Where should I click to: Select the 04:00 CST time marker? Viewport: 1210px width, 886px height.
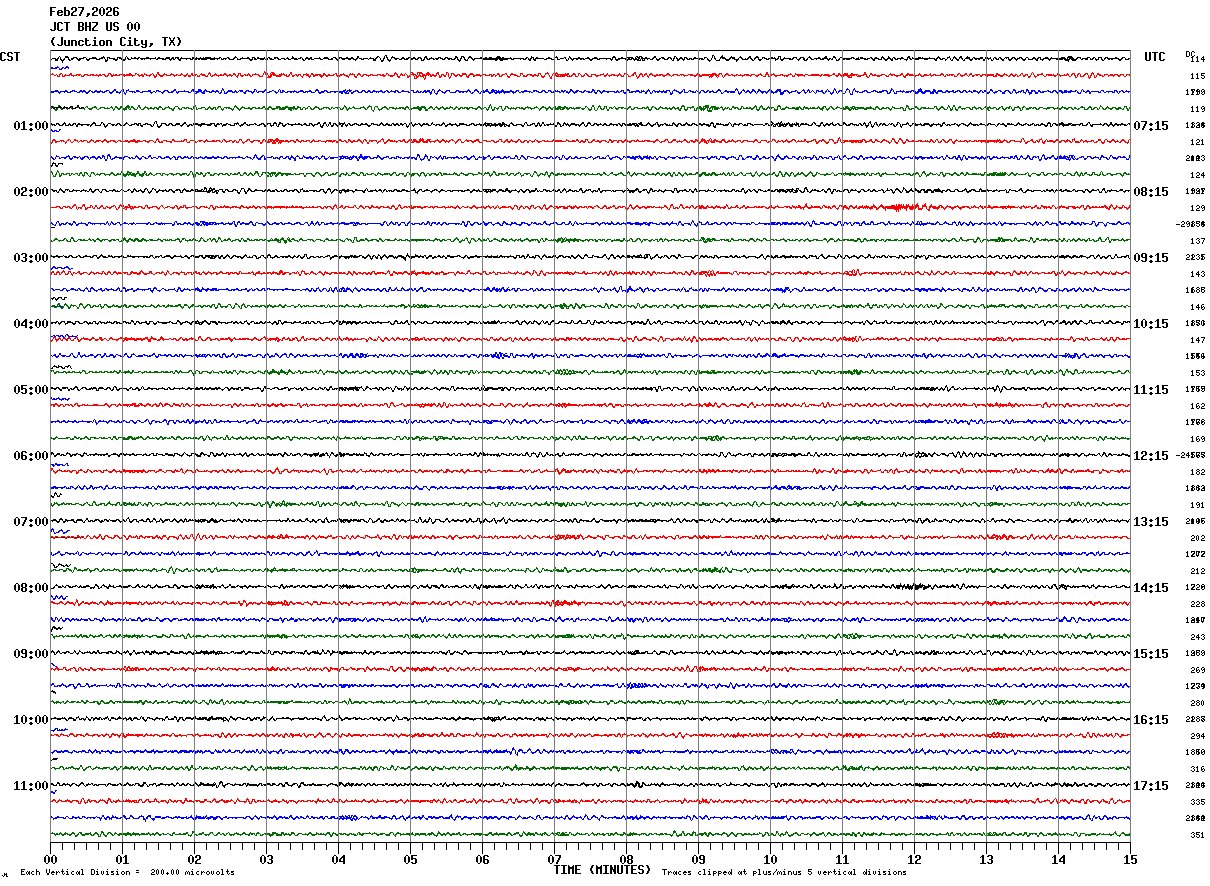[30, 324]
